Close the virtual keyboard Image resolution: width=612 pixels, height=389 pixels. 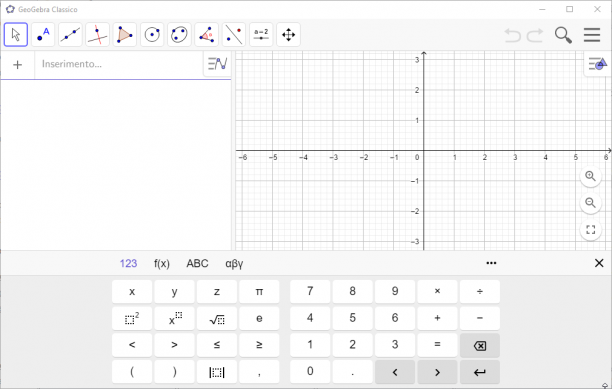(x=599, y=263)
